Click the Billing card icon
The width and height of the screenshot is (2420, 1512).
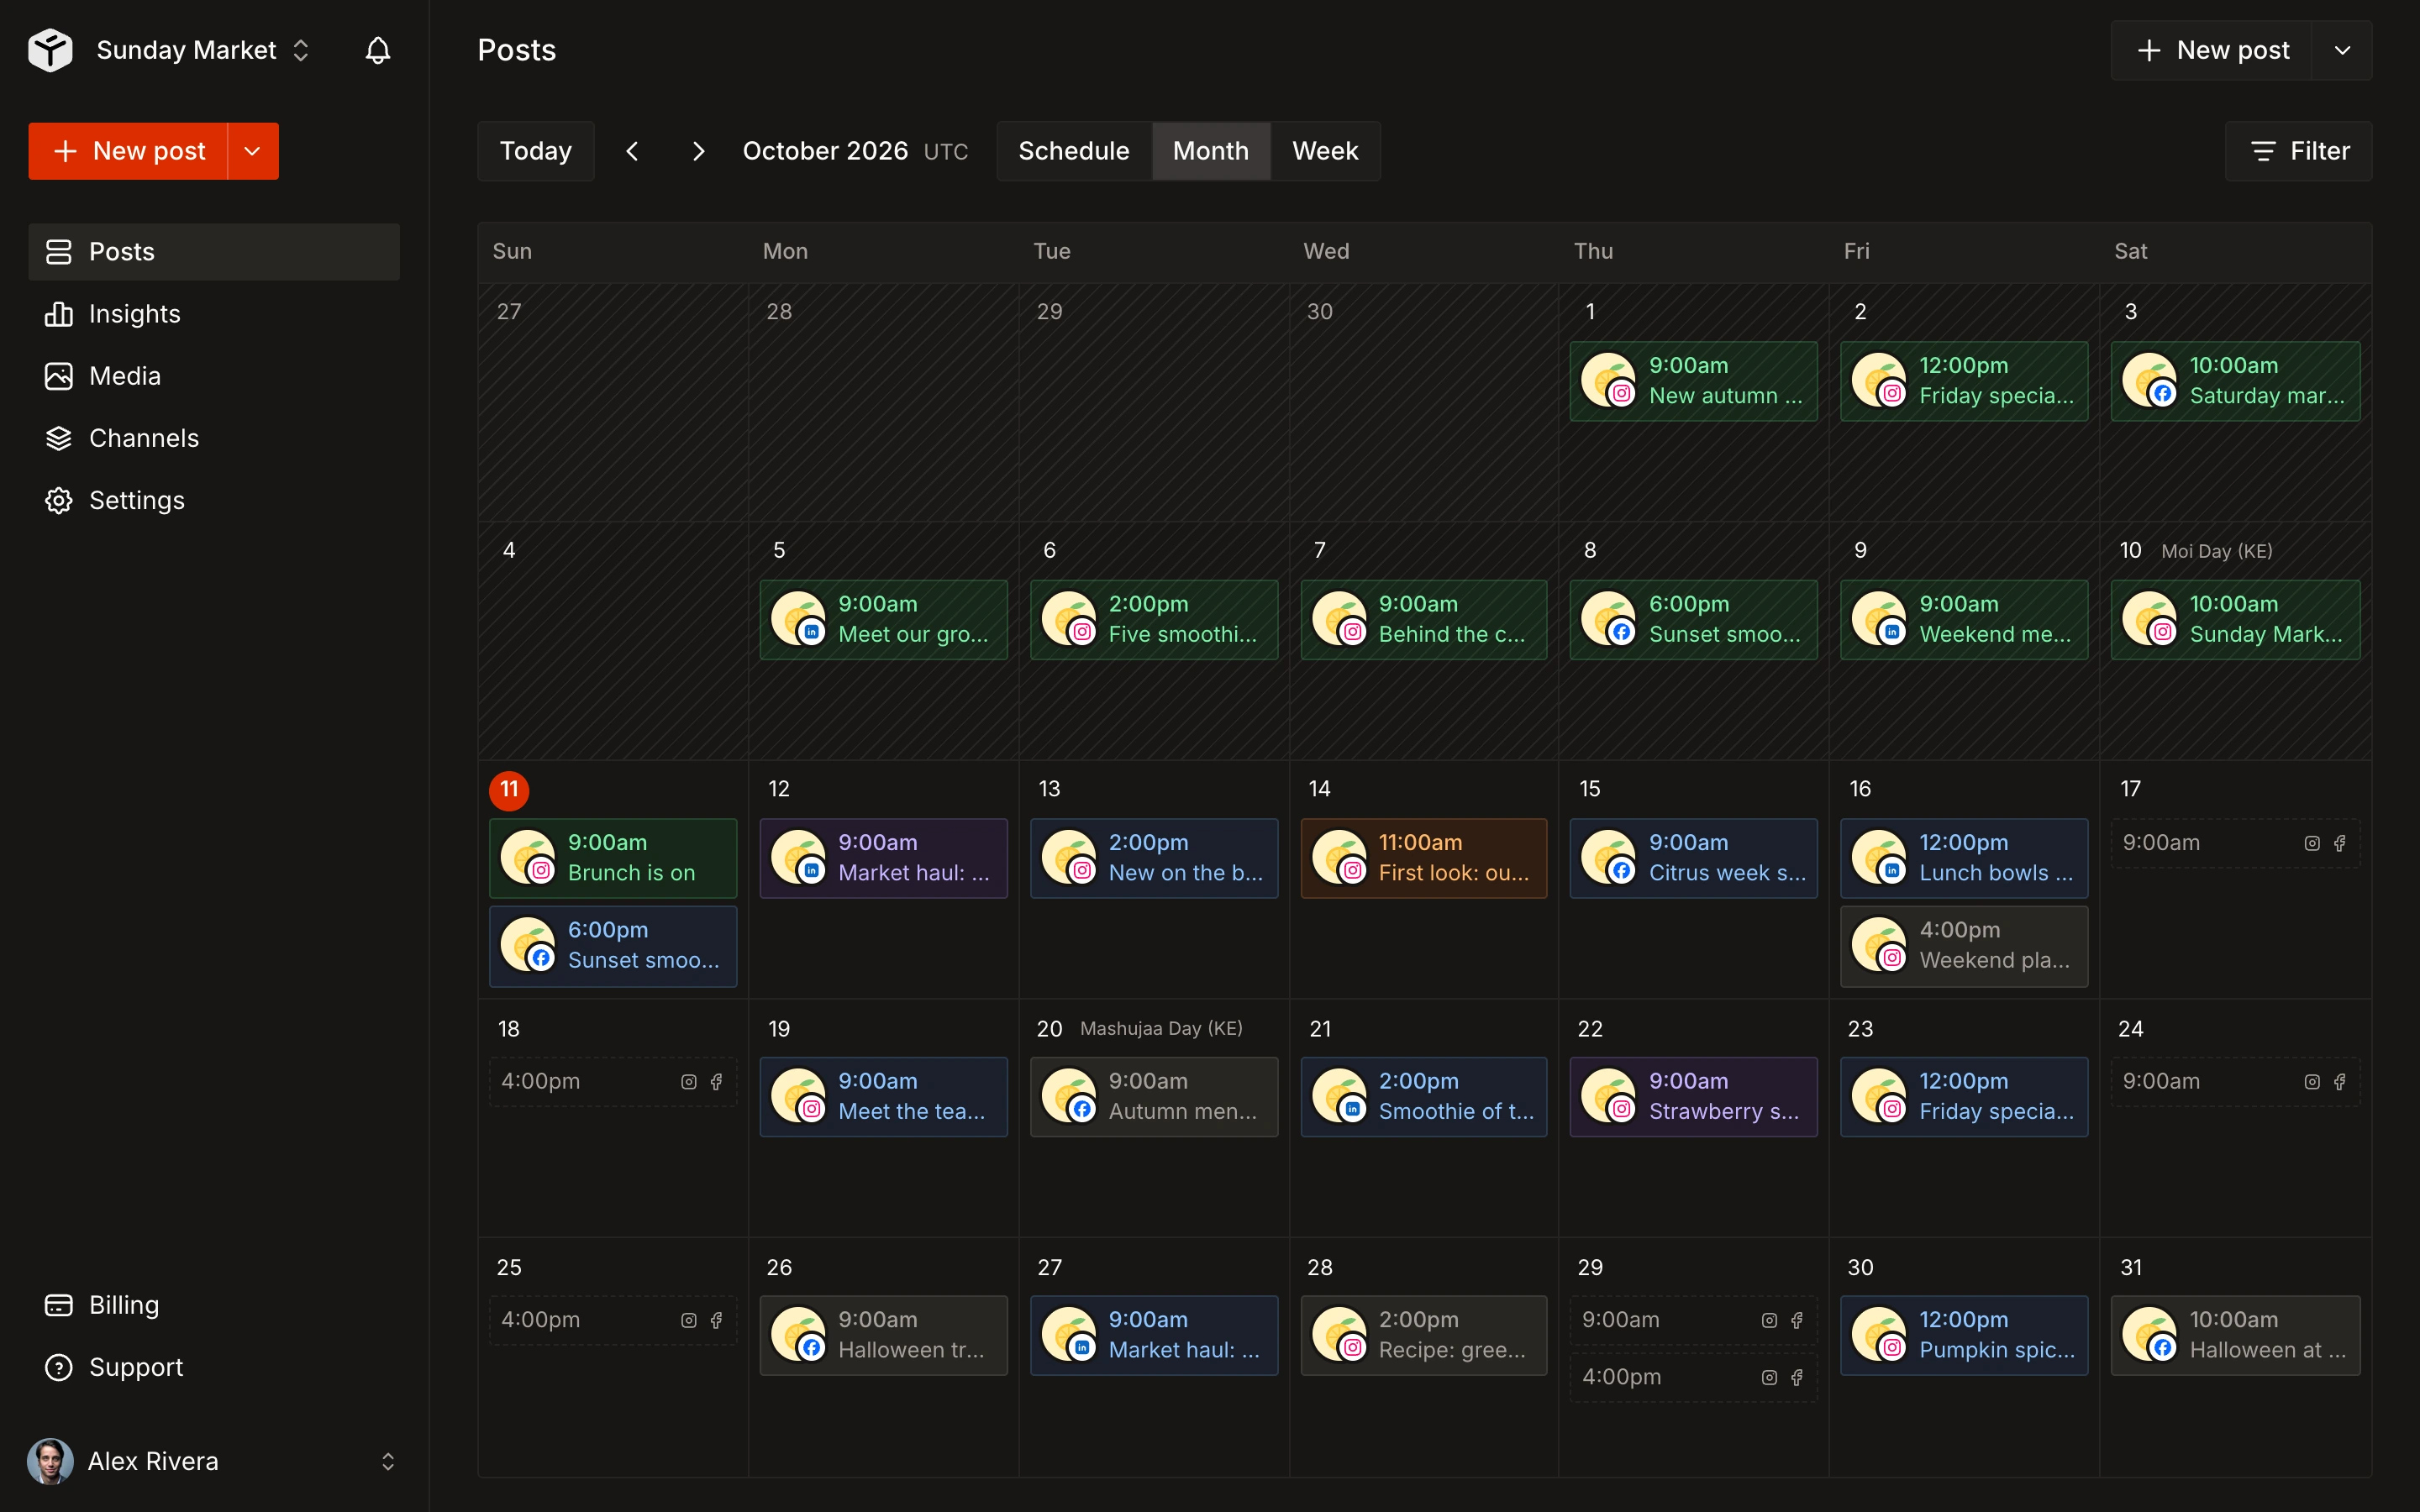click(x=59, y=1305)
